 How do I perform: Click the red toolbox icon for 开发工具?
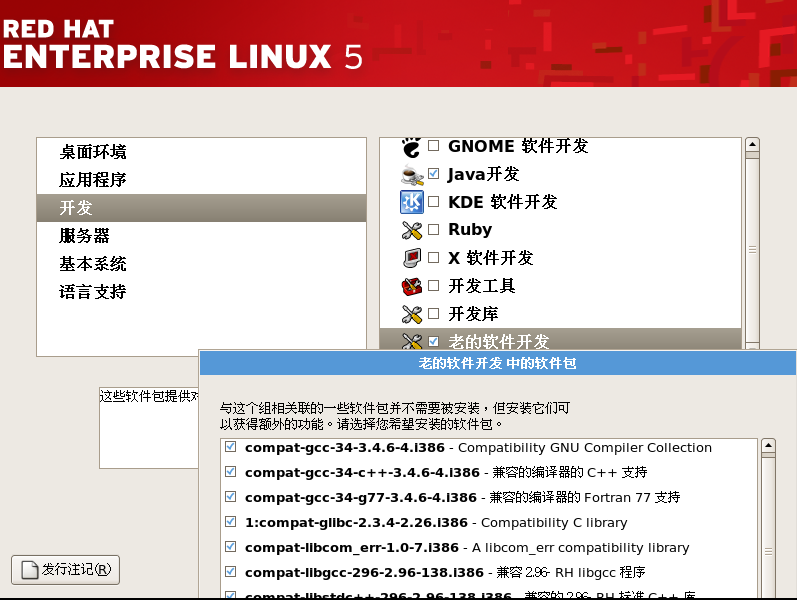point(412,286)
